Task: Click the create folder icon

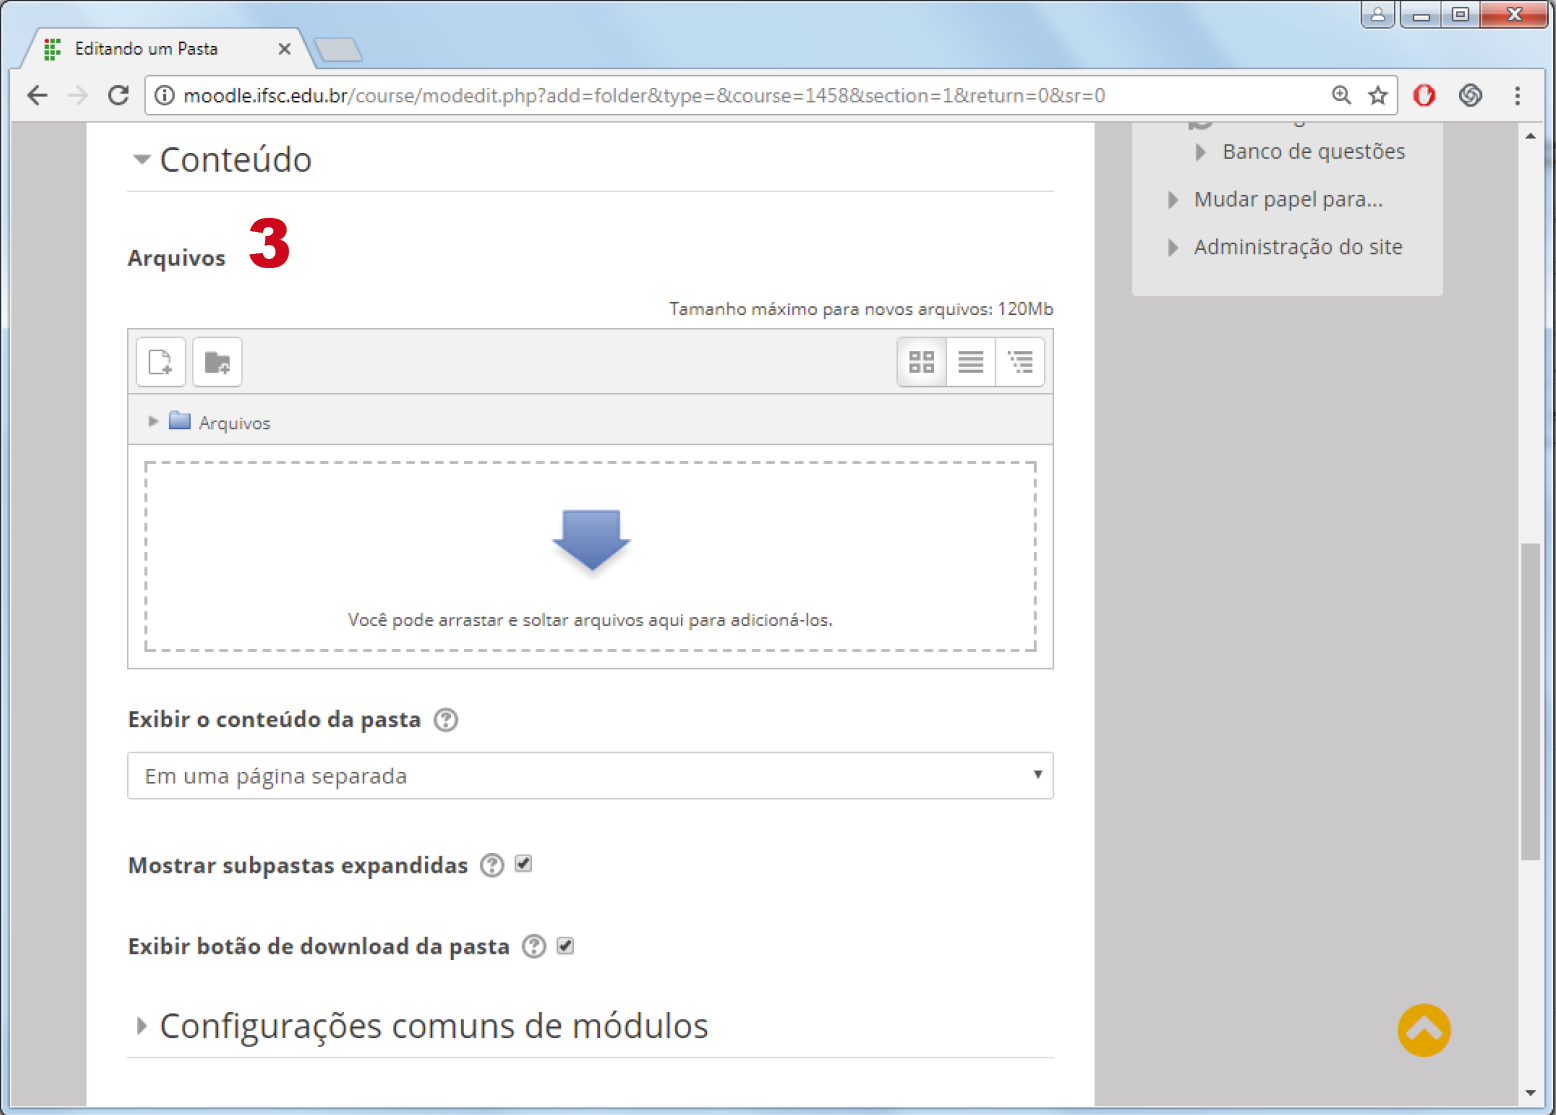Action: (x=217, y=362)
